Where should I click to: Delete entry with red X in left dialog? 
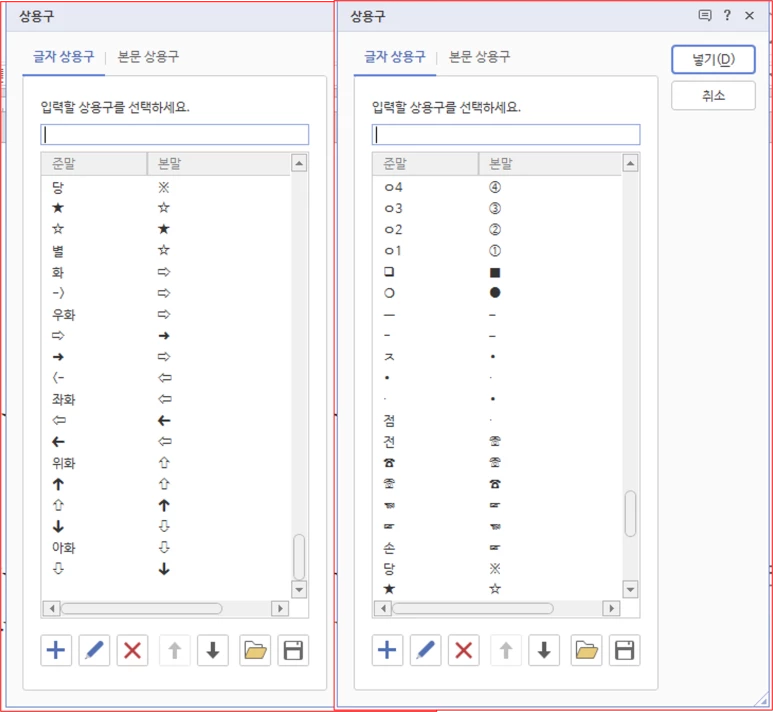point(132,650)
